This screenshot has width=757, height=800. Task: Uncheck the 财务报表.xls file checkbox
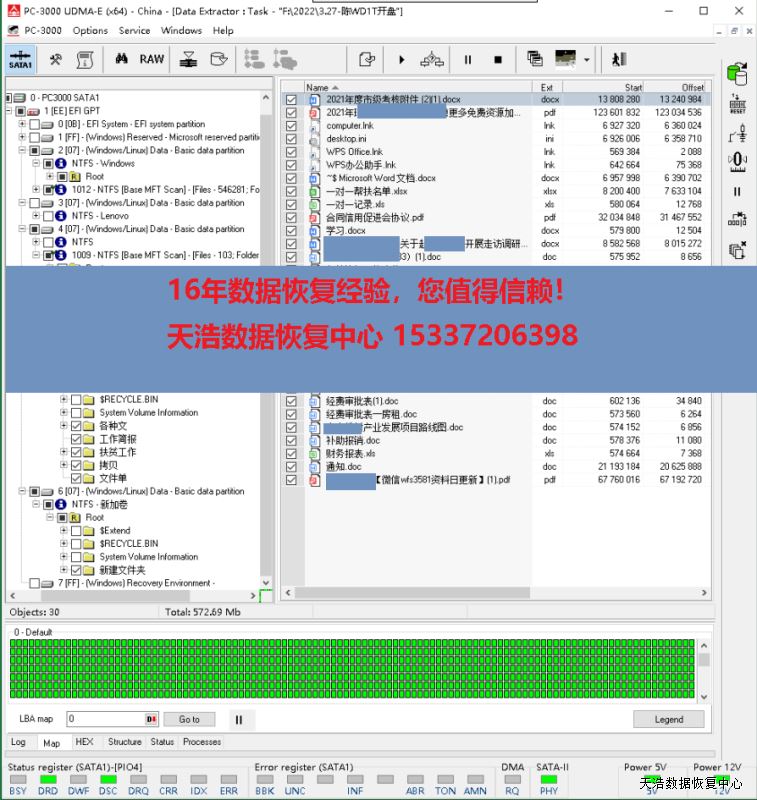291,453
